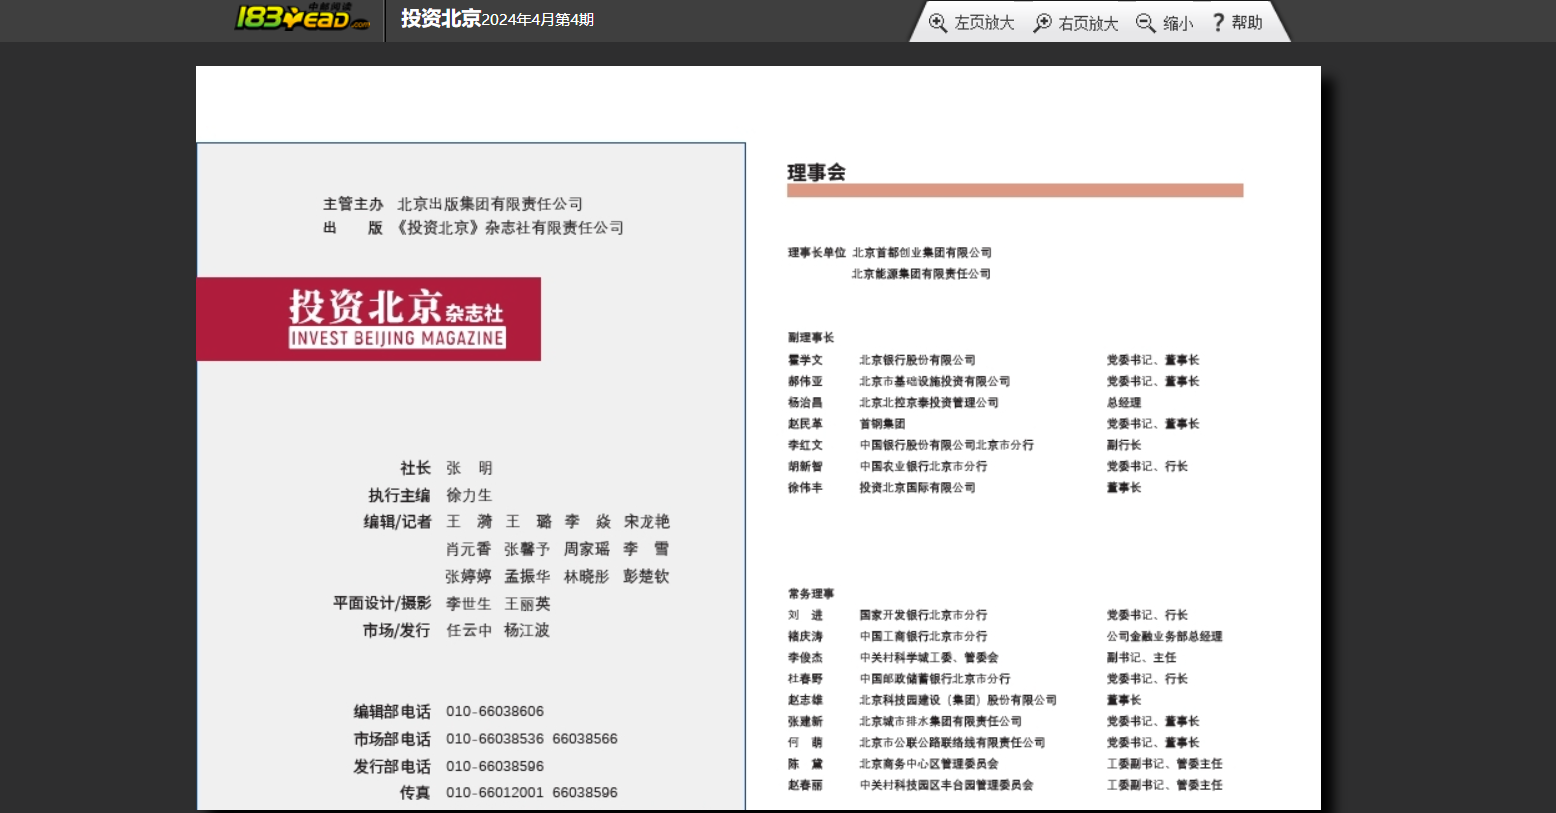
Task: Click the 执行主编 label
Action: coord(400,495)
